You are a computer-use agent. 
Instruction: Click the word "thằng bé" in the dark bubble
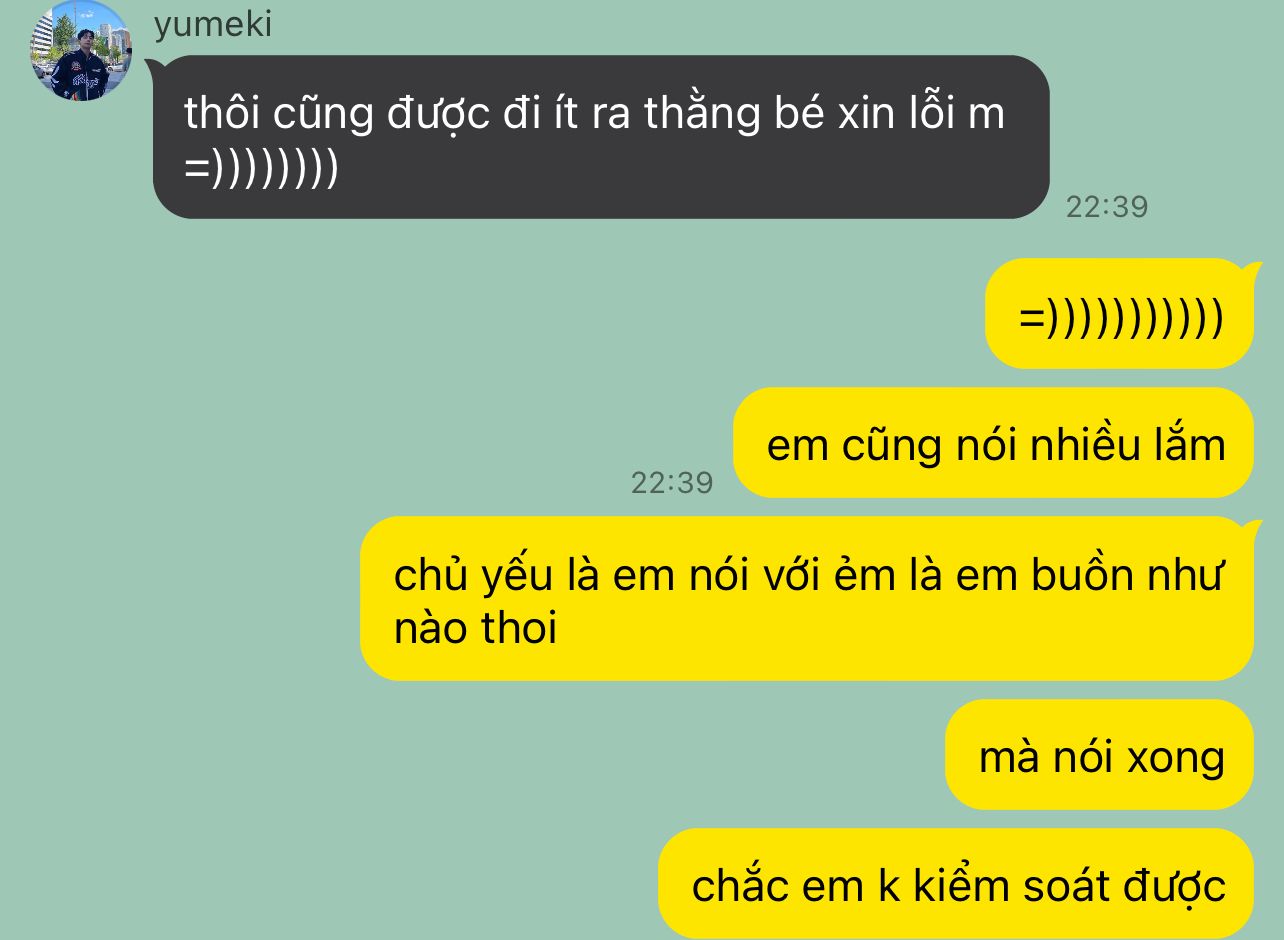coord(719,114)
